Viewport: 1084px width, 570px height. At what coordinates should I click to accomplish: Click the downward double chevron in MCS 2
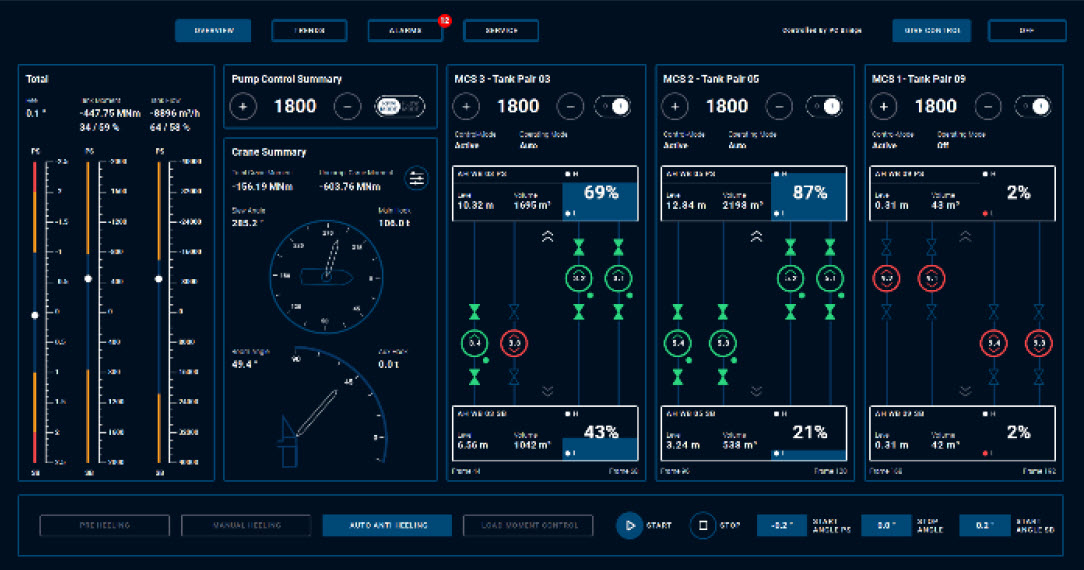pos(756,391)
